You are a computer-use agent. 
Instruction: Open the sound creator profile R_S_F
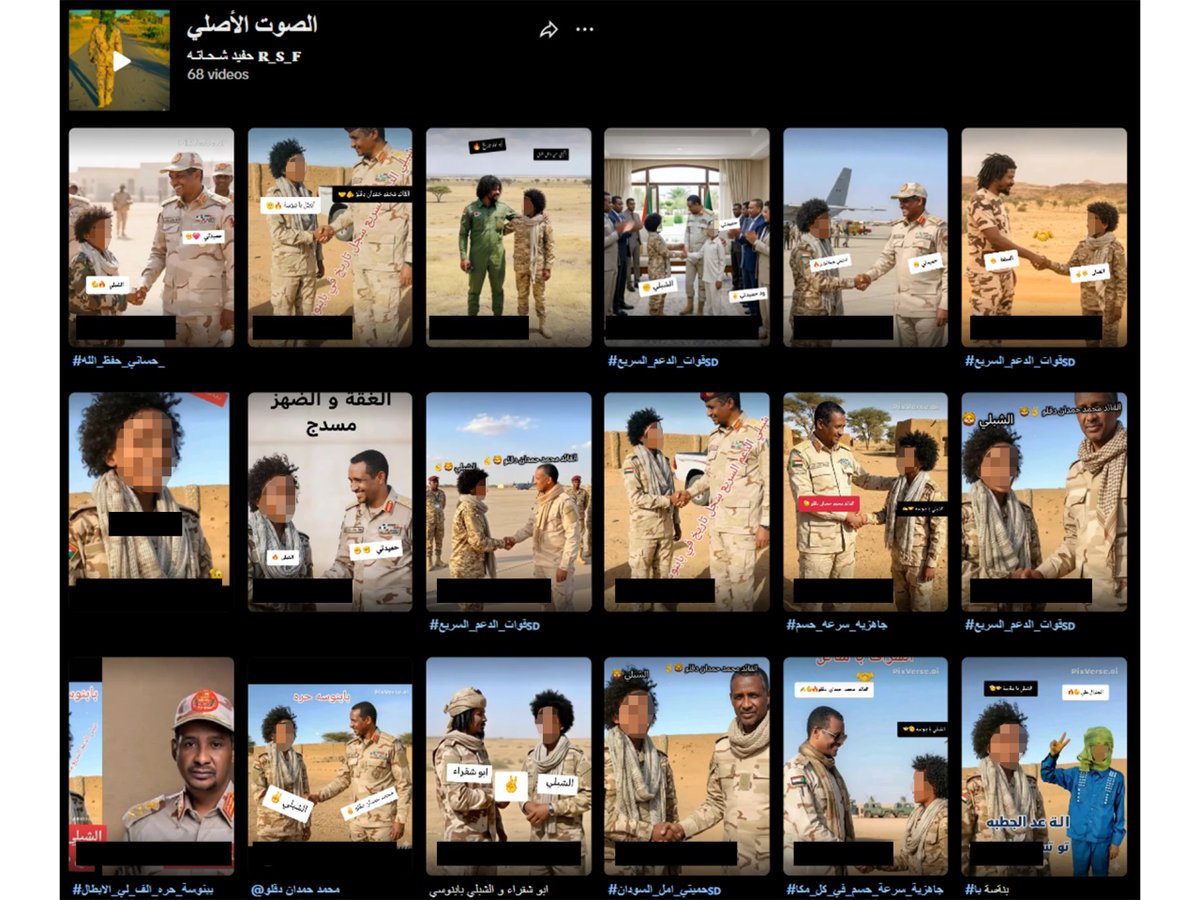tap(243, 56)
